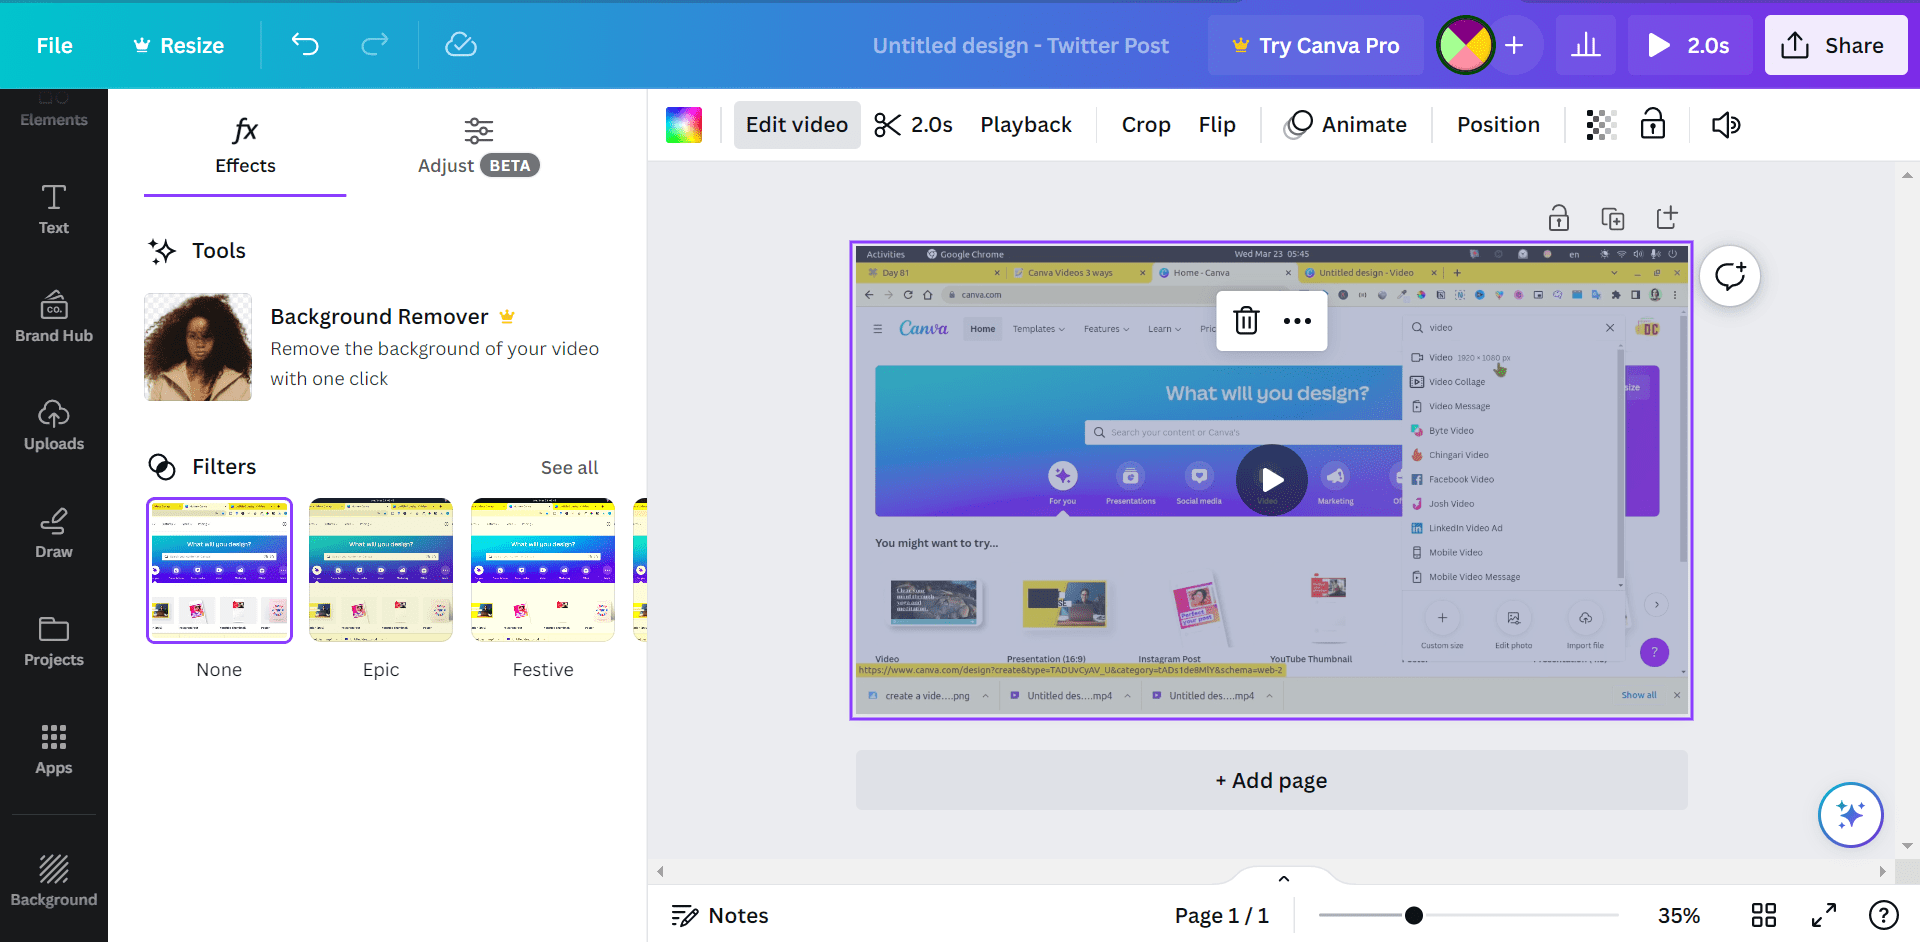Open the Projects sidebar panel
1920x942 pixels.
[54, 642]
